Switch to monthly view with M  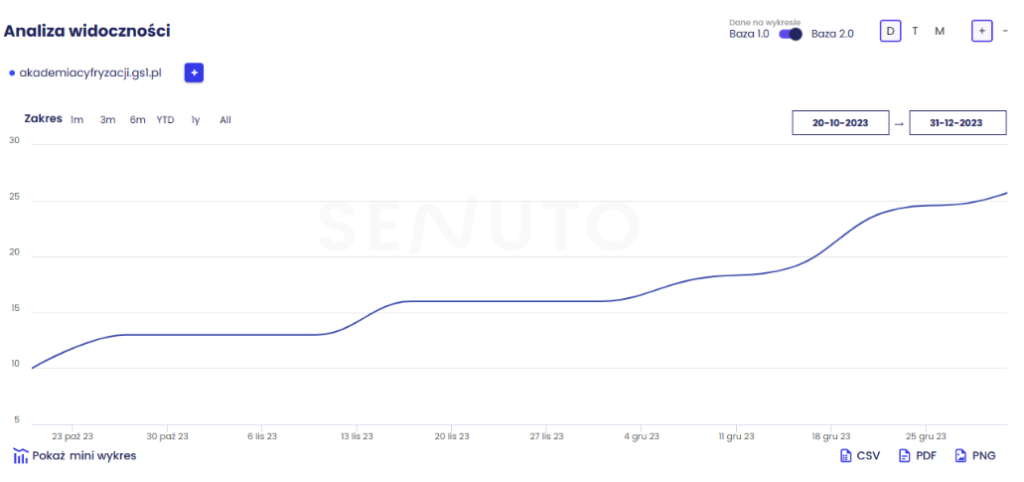click(940, 31)
